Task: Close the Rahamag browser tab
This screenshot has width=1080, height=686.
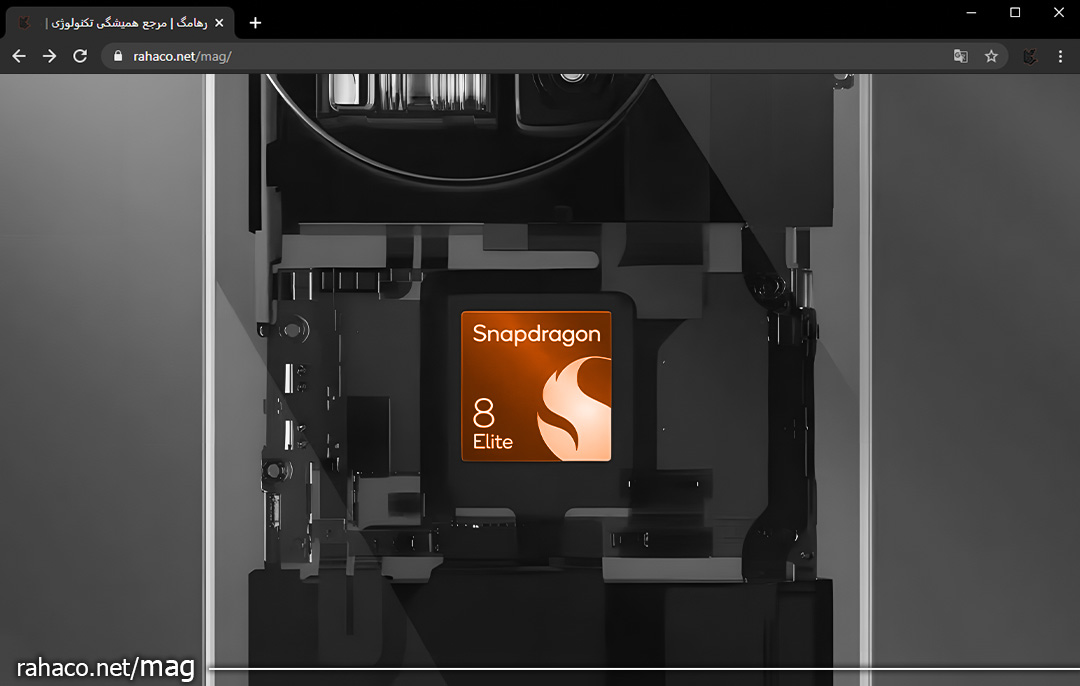Action: (219, 22)
